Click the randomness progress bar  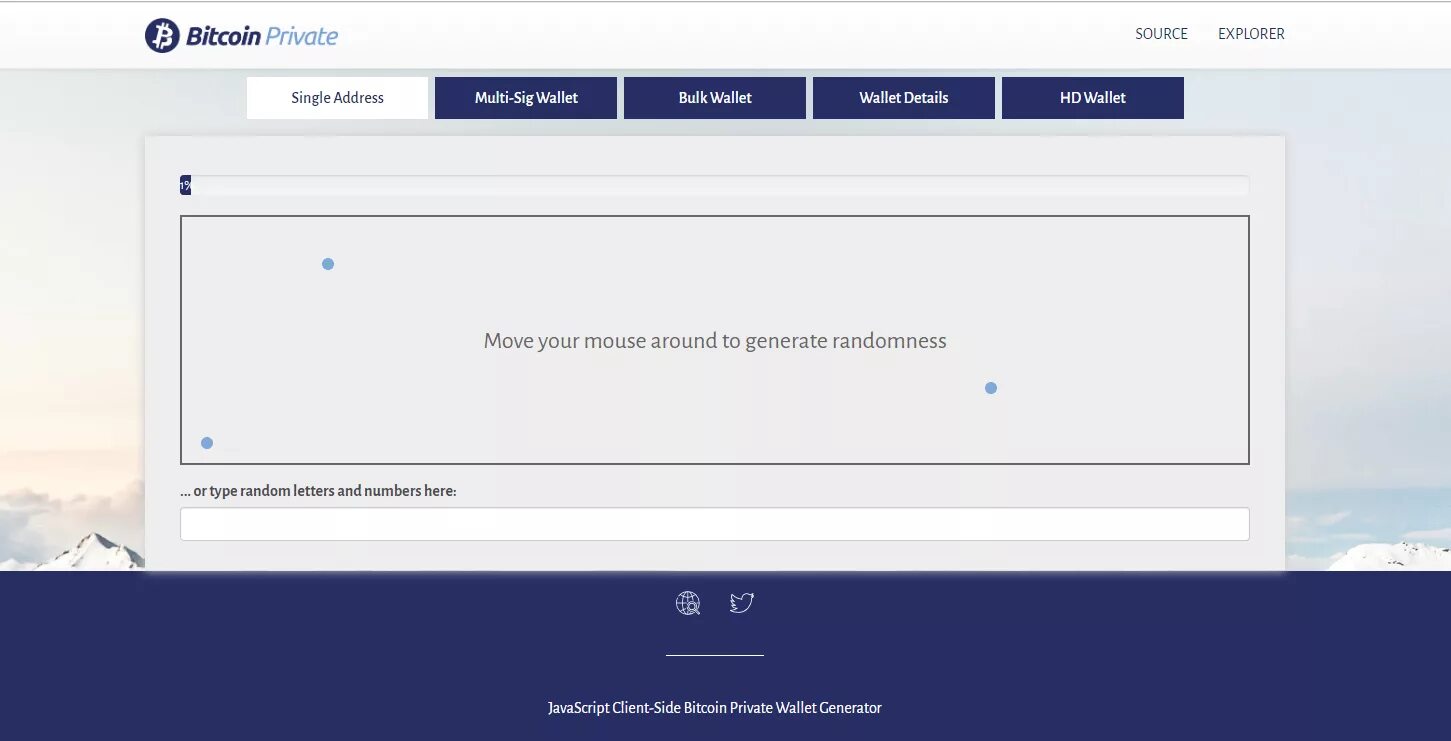[715, 186]
